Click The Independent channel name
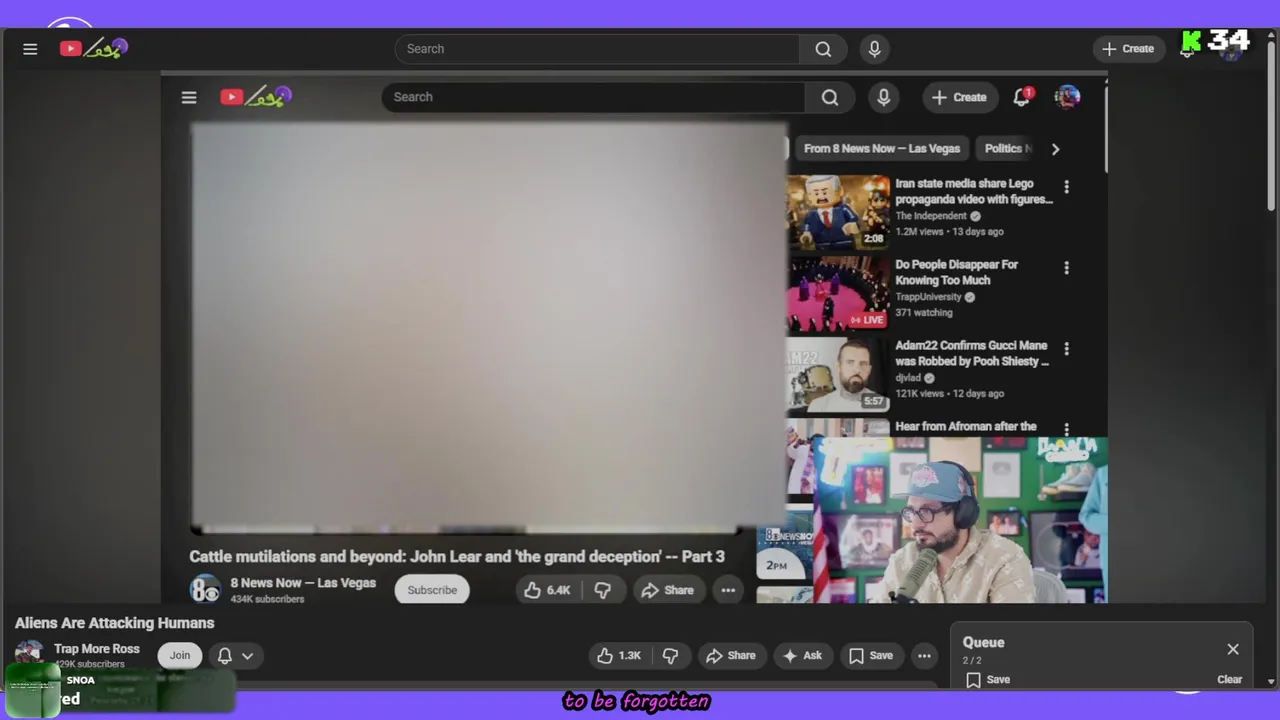 (x=931, y=216)
